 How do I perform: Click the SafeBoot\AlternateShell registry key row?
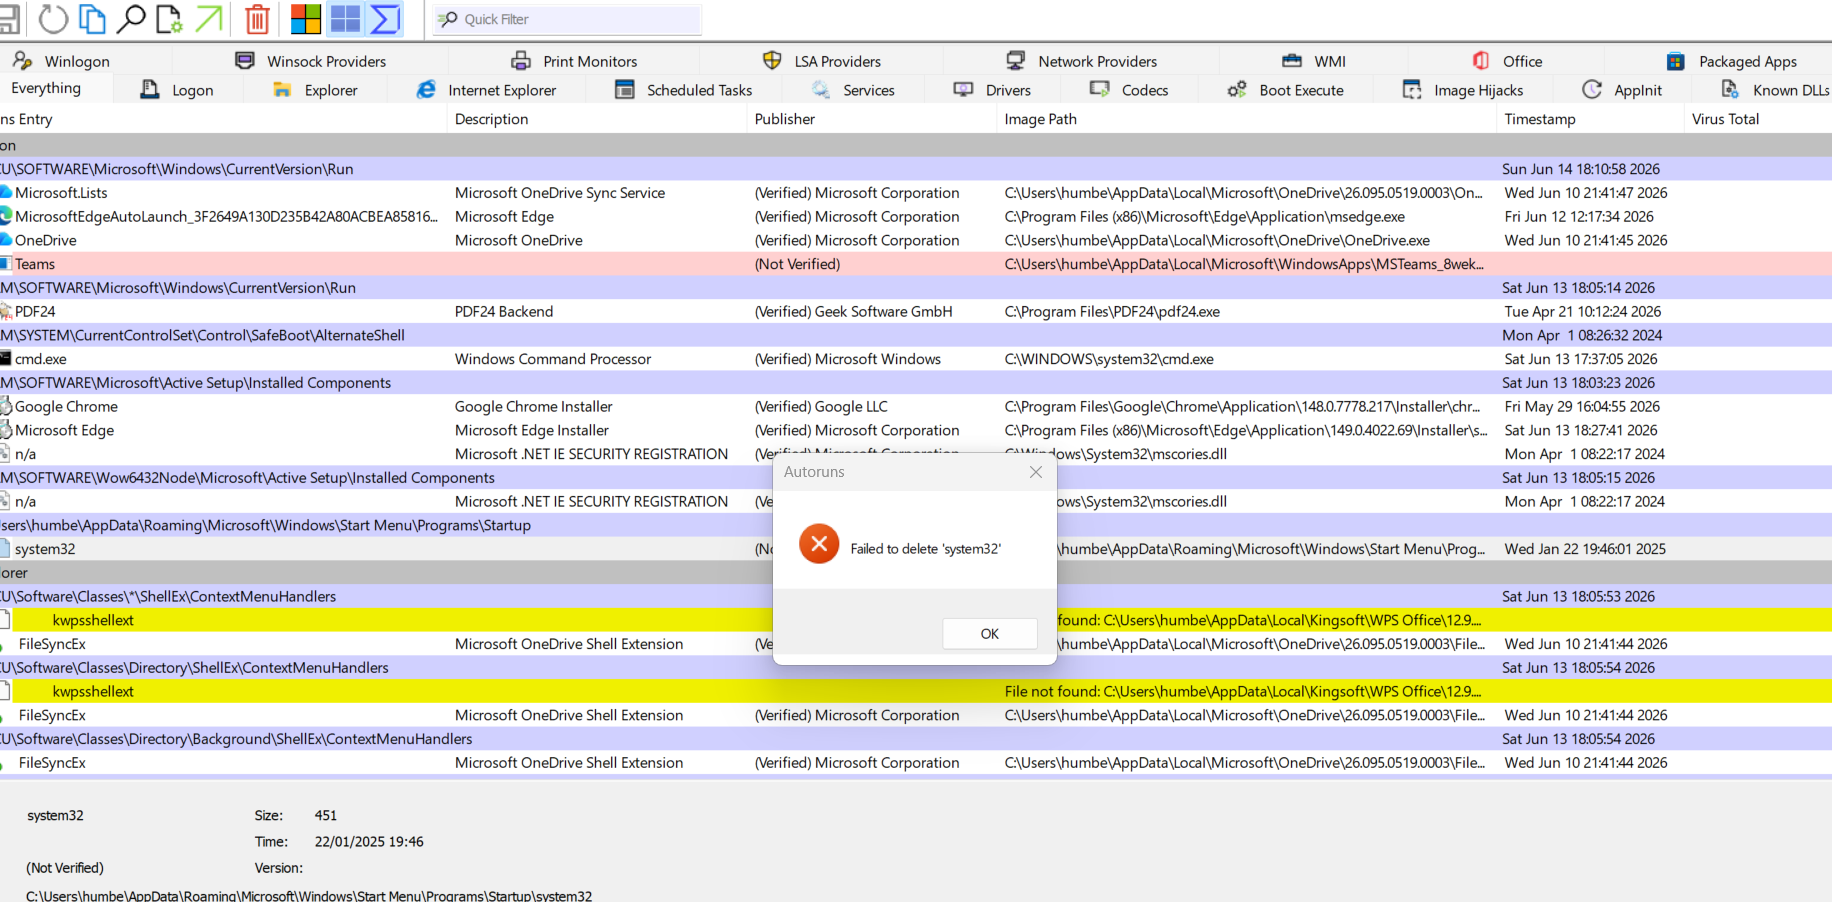tap(916, 335)
